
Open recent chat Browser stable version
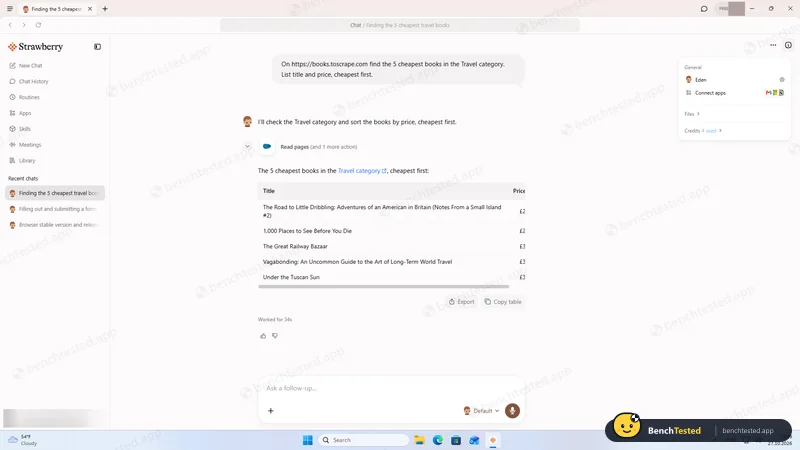pos(55,225)
